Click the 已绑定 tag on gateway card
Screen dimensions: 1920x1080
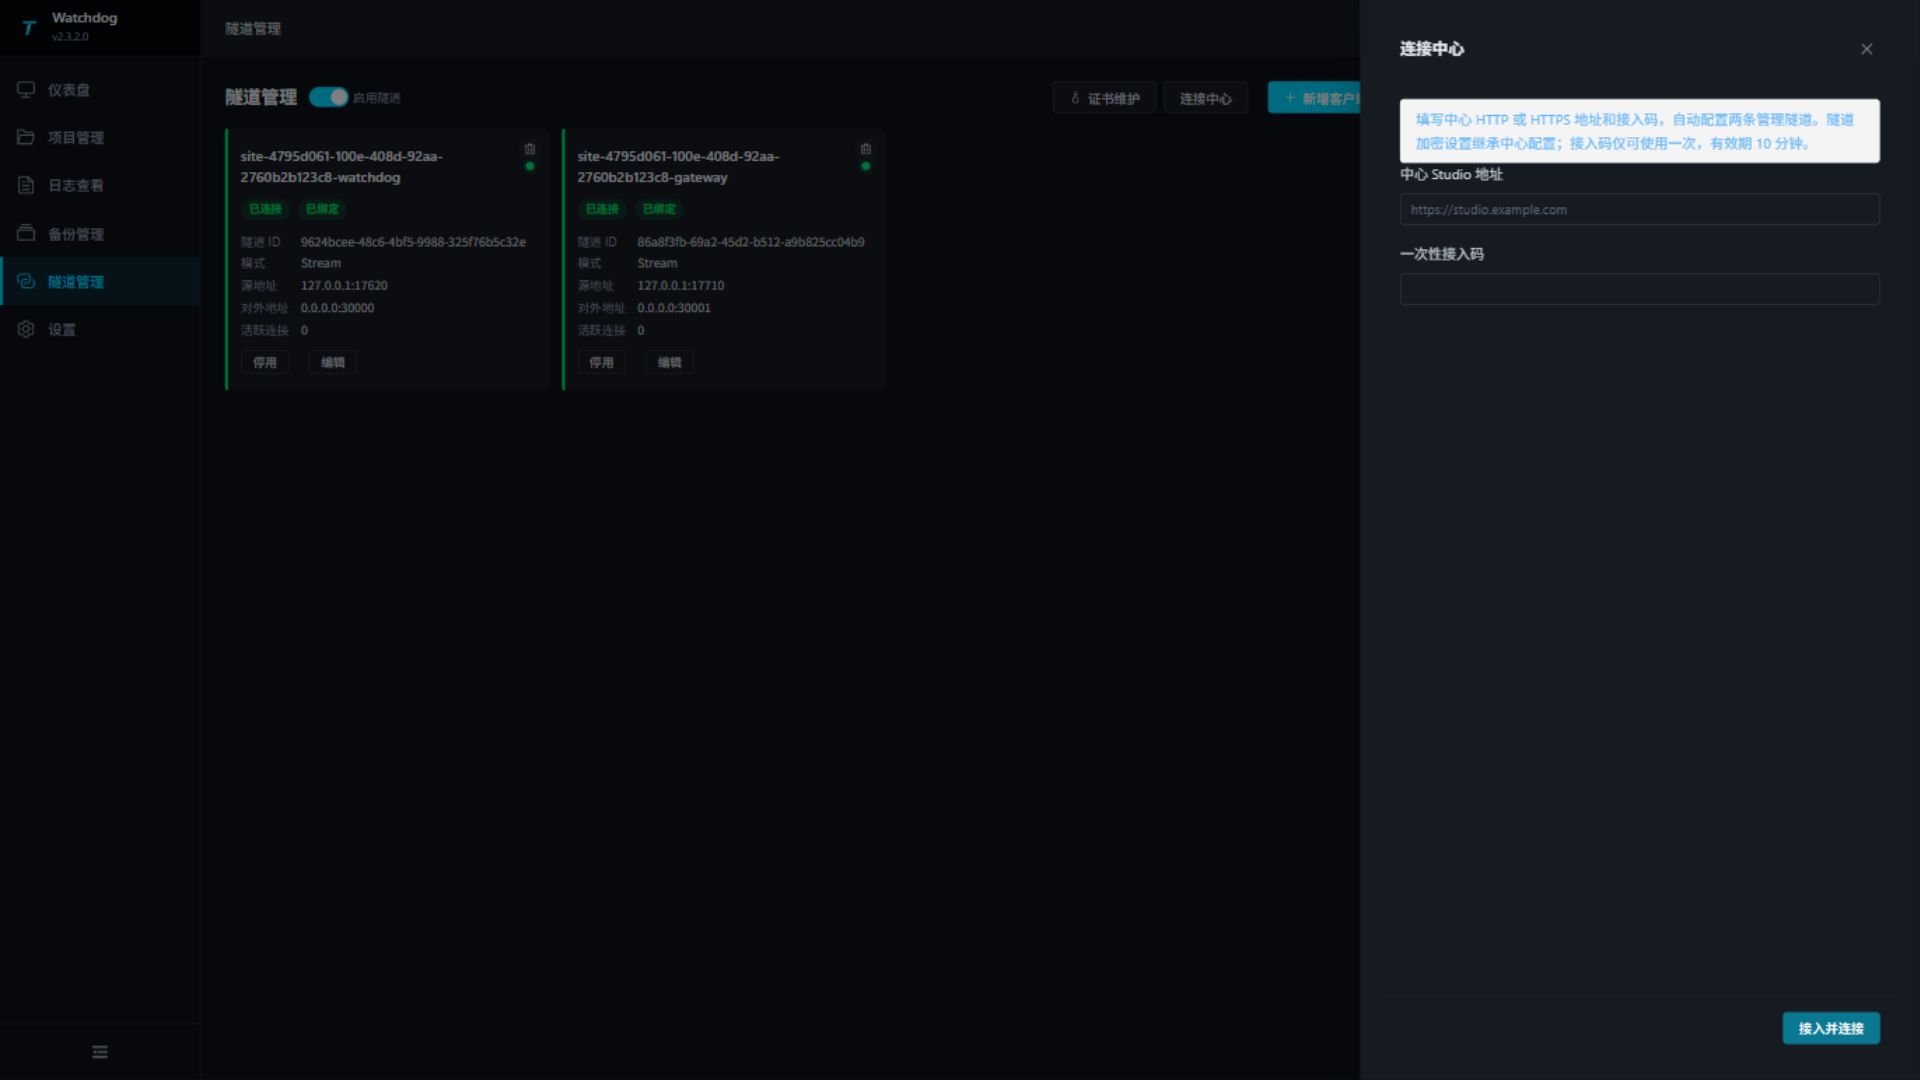[659, 209]
